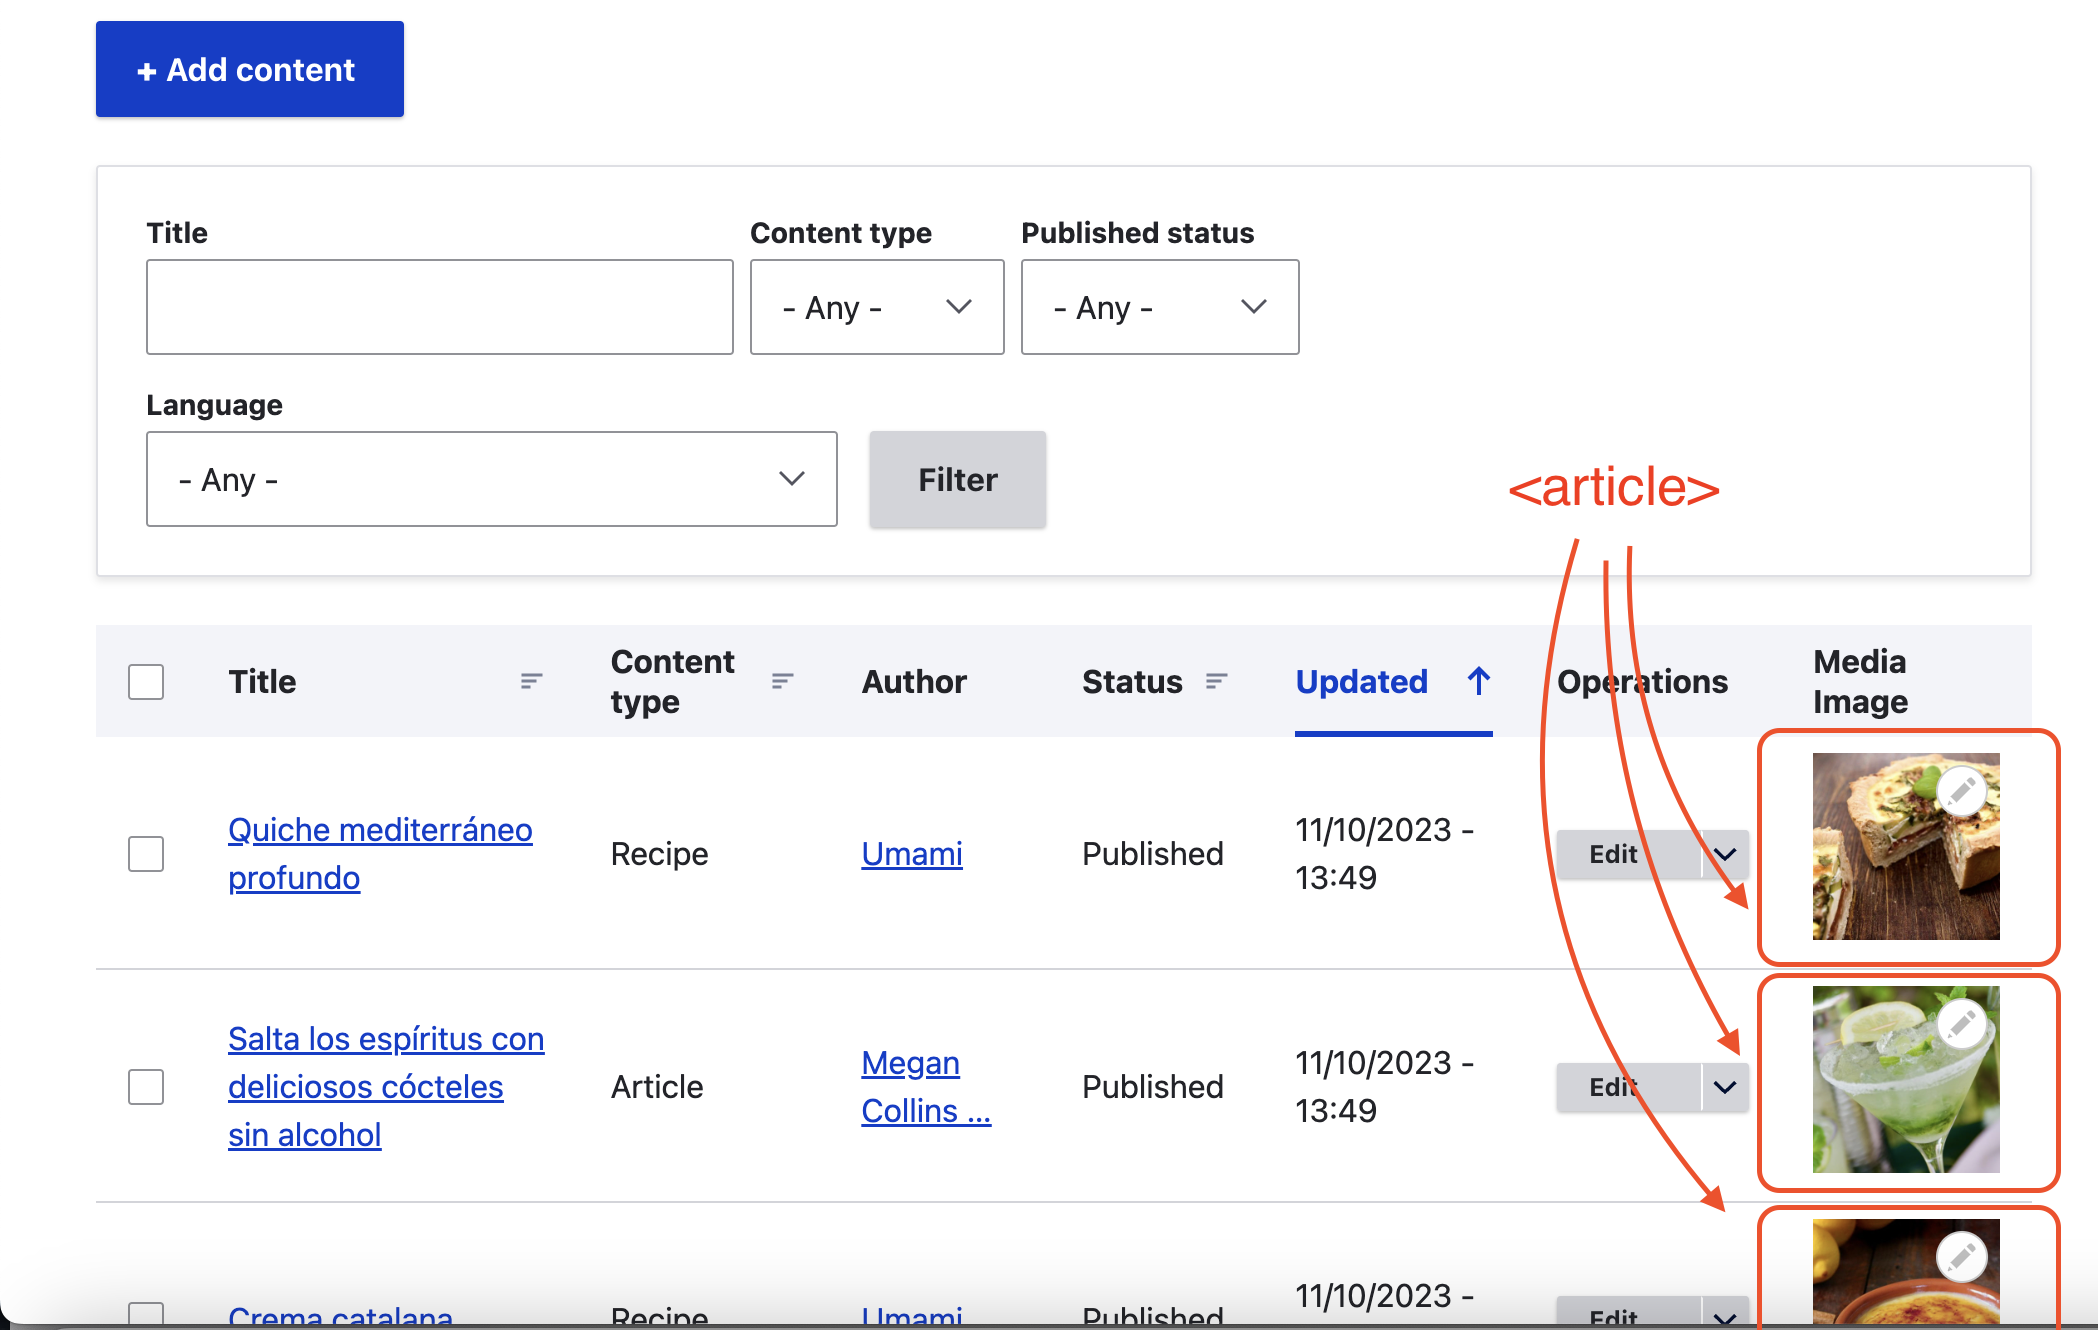Open the Language filter dropdown
2098x1330 pixels.
point(491,479)
